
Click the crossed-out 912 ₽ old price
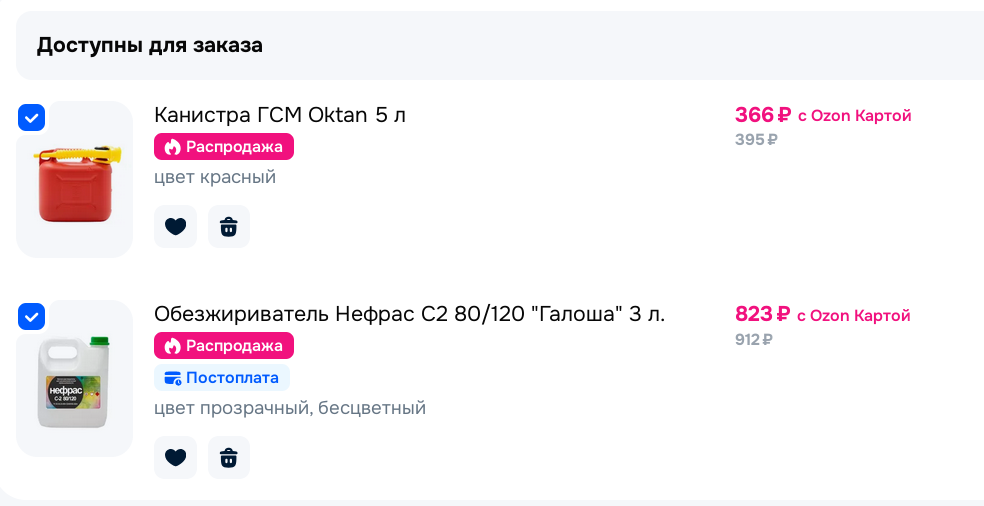pos(753,339)
